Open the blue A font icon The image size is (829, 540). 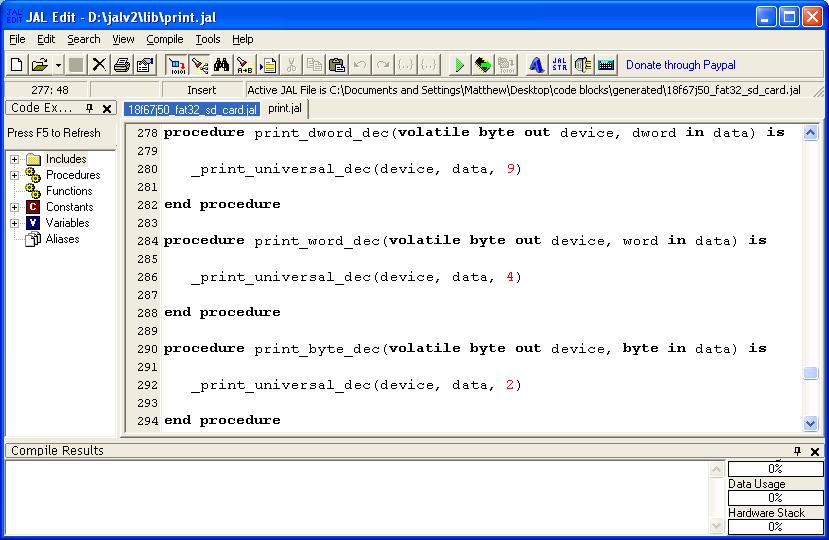click(536, 65)
